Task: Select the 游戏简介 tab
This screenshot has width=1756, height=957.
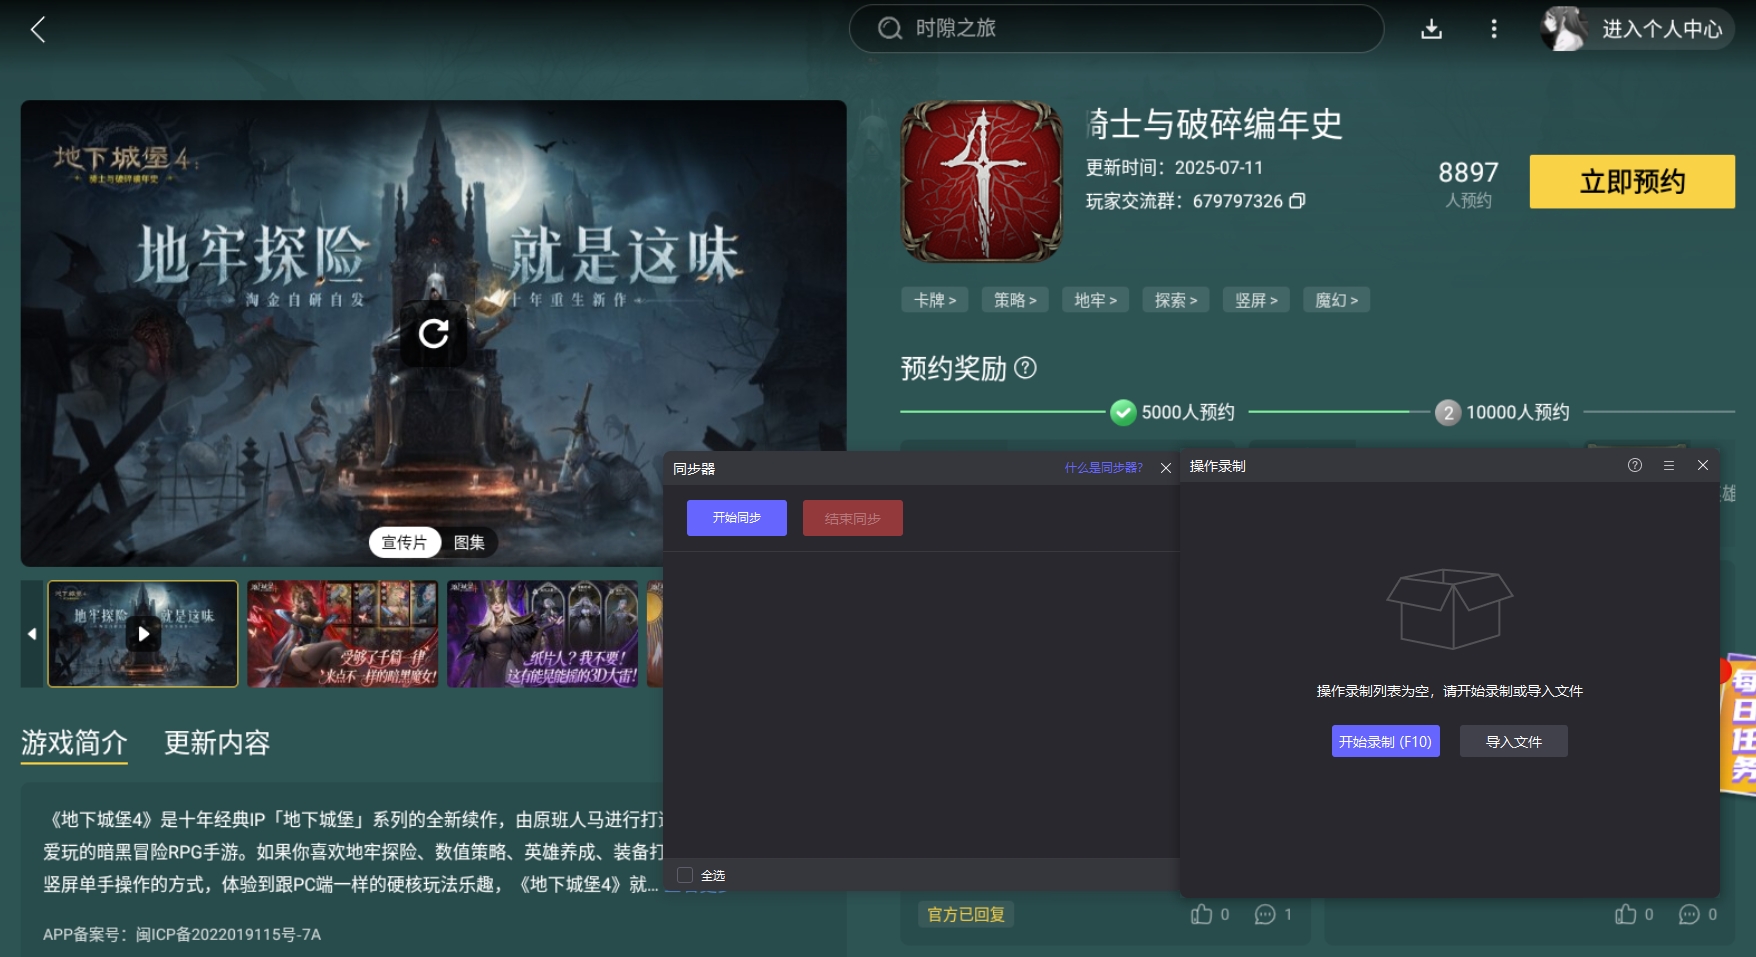Action: coord(74,743)
